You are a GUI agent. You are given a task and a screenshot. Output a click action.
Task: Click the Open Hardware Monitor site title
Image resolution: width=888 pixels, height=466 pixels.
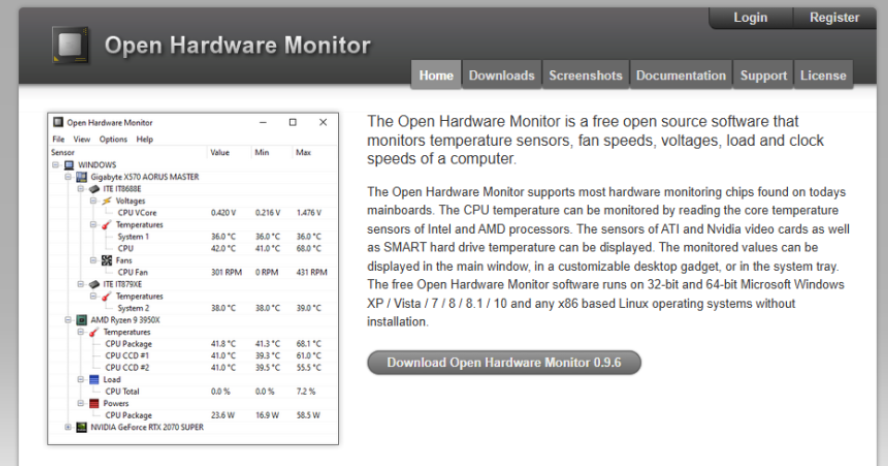tap(237, 45)
